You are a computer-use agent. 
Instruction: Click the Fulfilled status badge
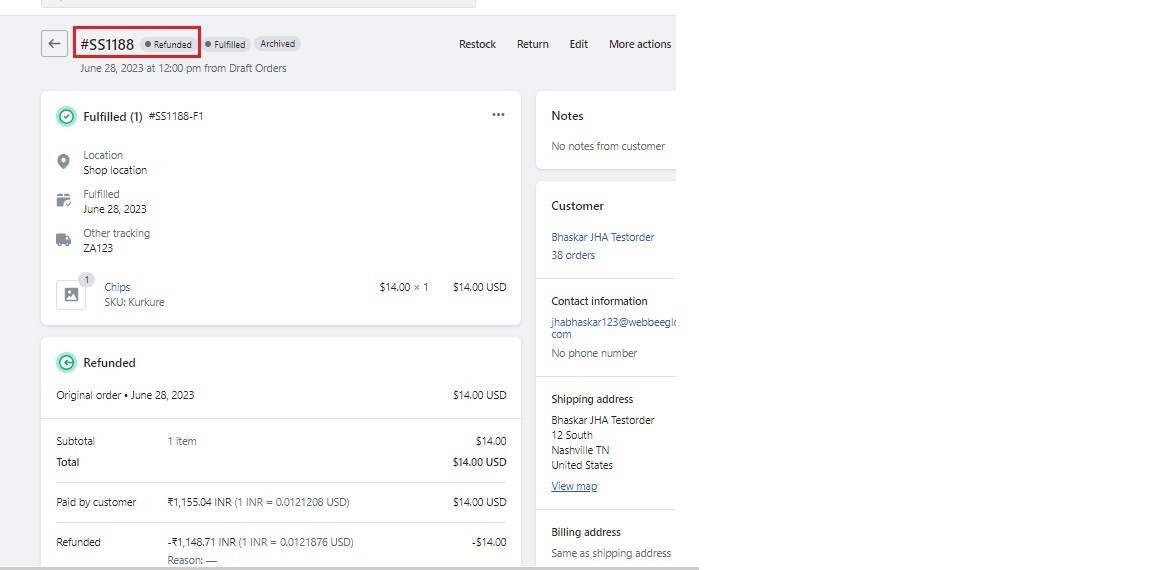[225, 45]
